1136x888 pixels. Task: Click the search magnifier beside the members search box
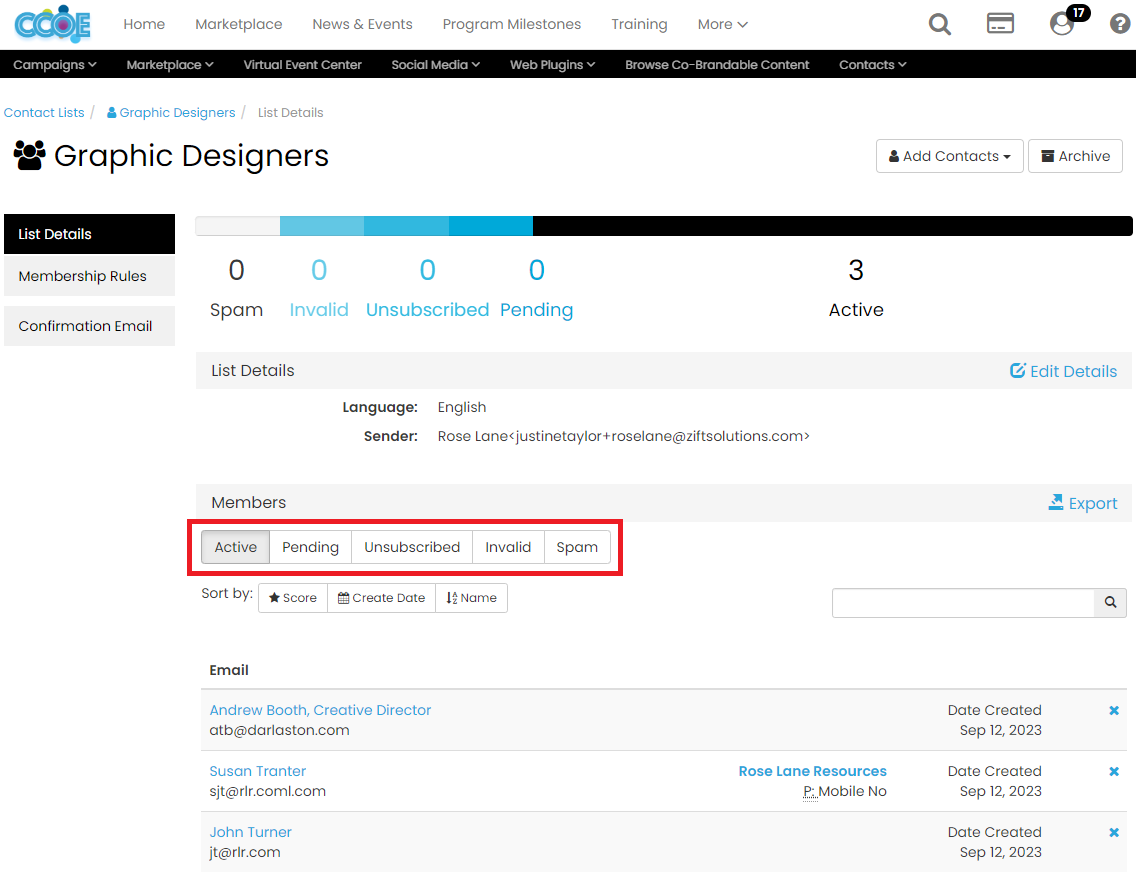[x=1110, y=602]
